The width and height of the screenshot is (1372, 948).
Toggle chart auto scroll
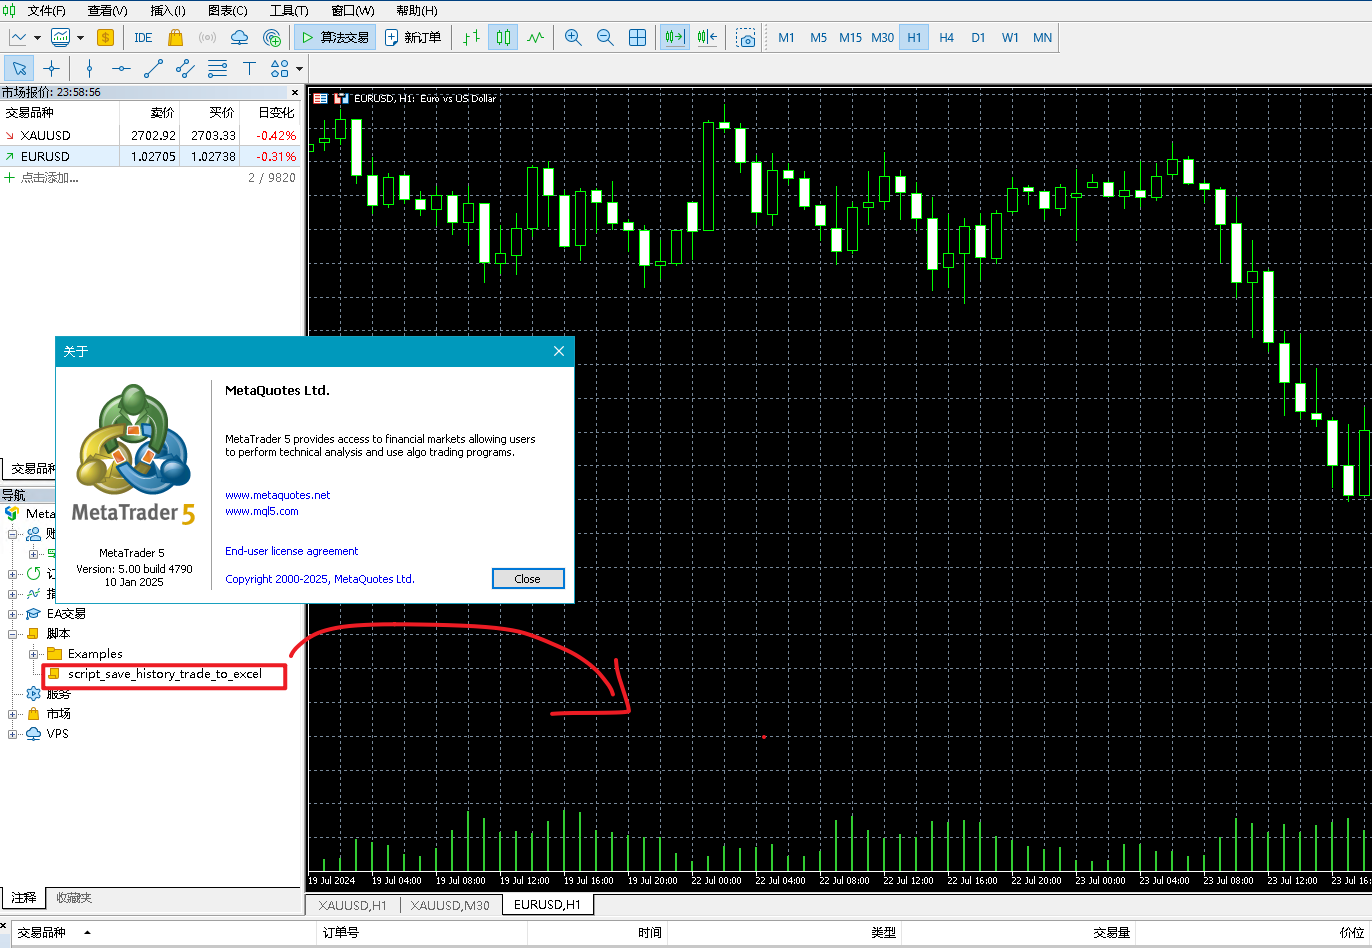coord(675,38)
